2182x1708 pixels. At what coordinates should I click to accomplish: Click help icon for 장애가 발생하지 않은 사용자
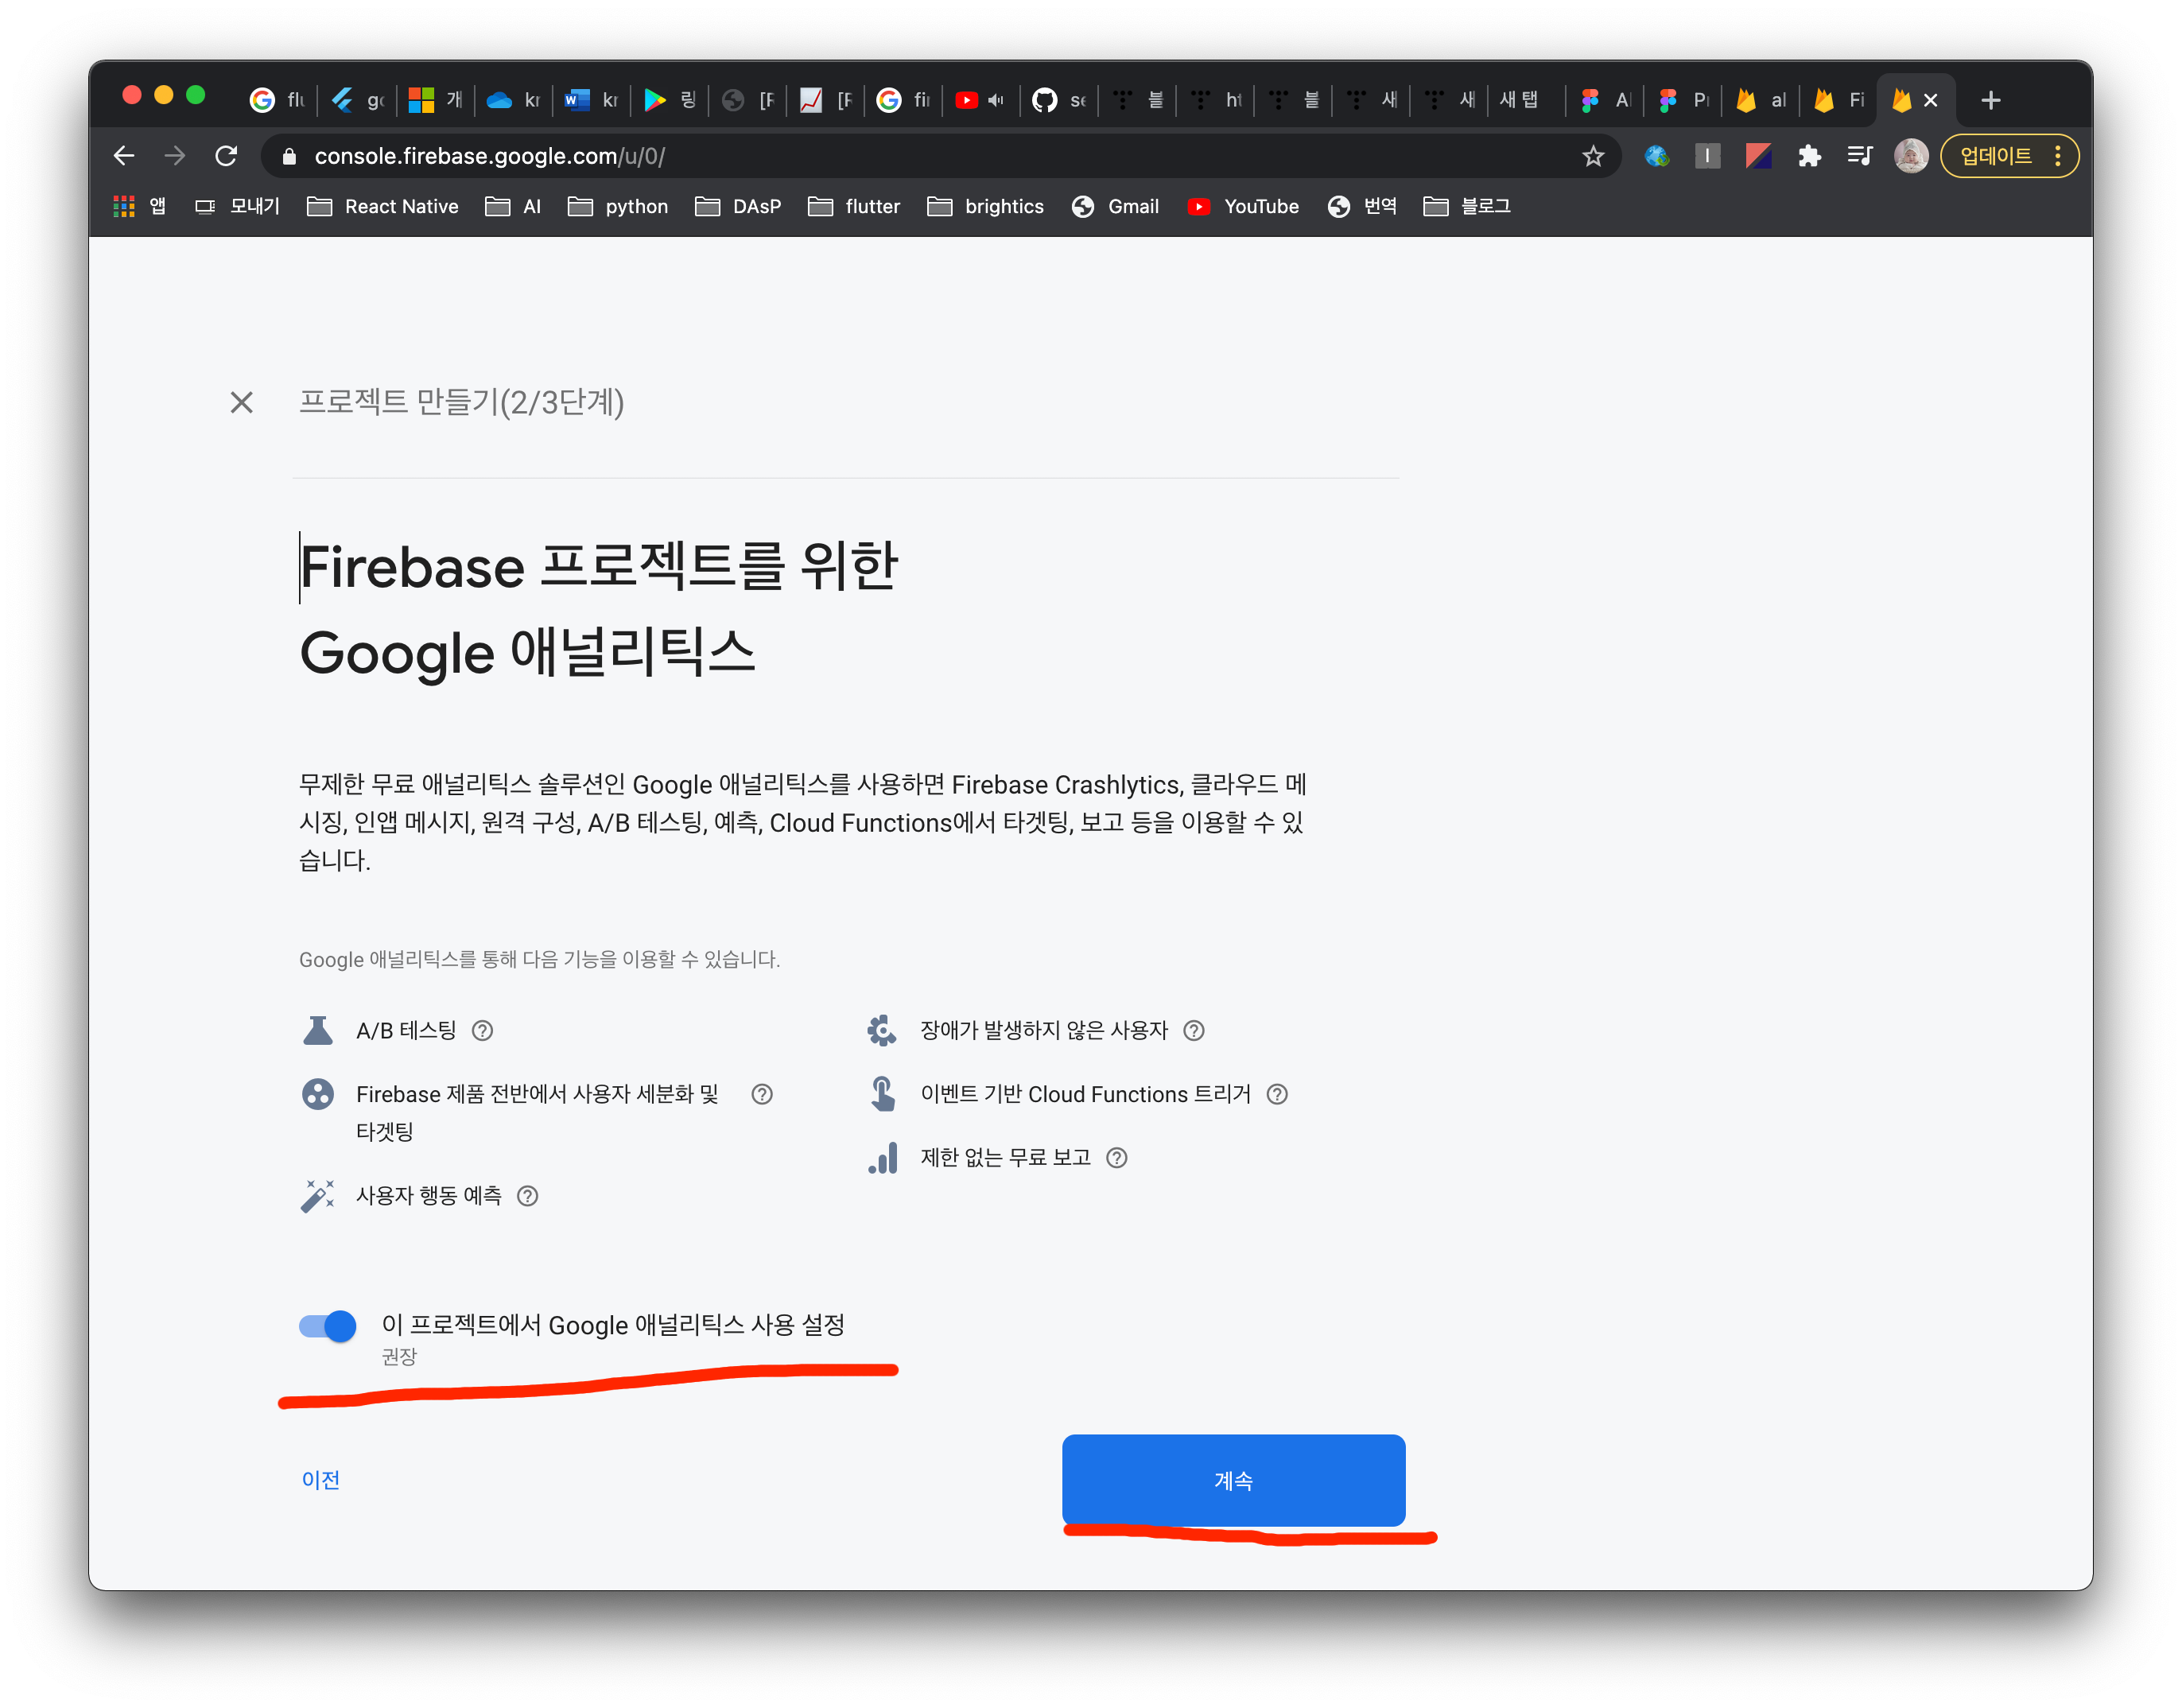[x=1194, y=1030]
